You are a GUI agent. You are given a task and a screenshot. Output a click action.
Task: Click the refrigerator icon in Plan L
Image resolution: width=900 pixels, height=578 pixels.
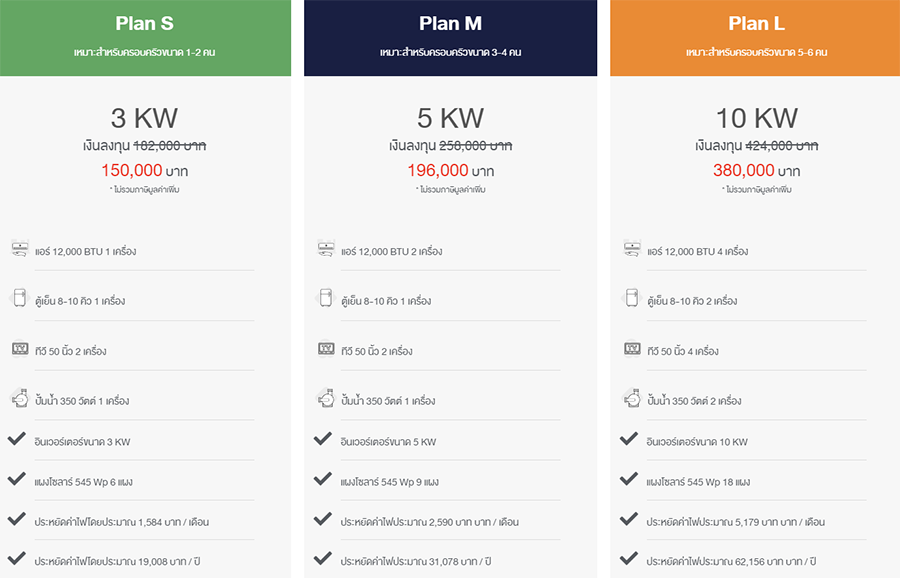click(632, 299)
